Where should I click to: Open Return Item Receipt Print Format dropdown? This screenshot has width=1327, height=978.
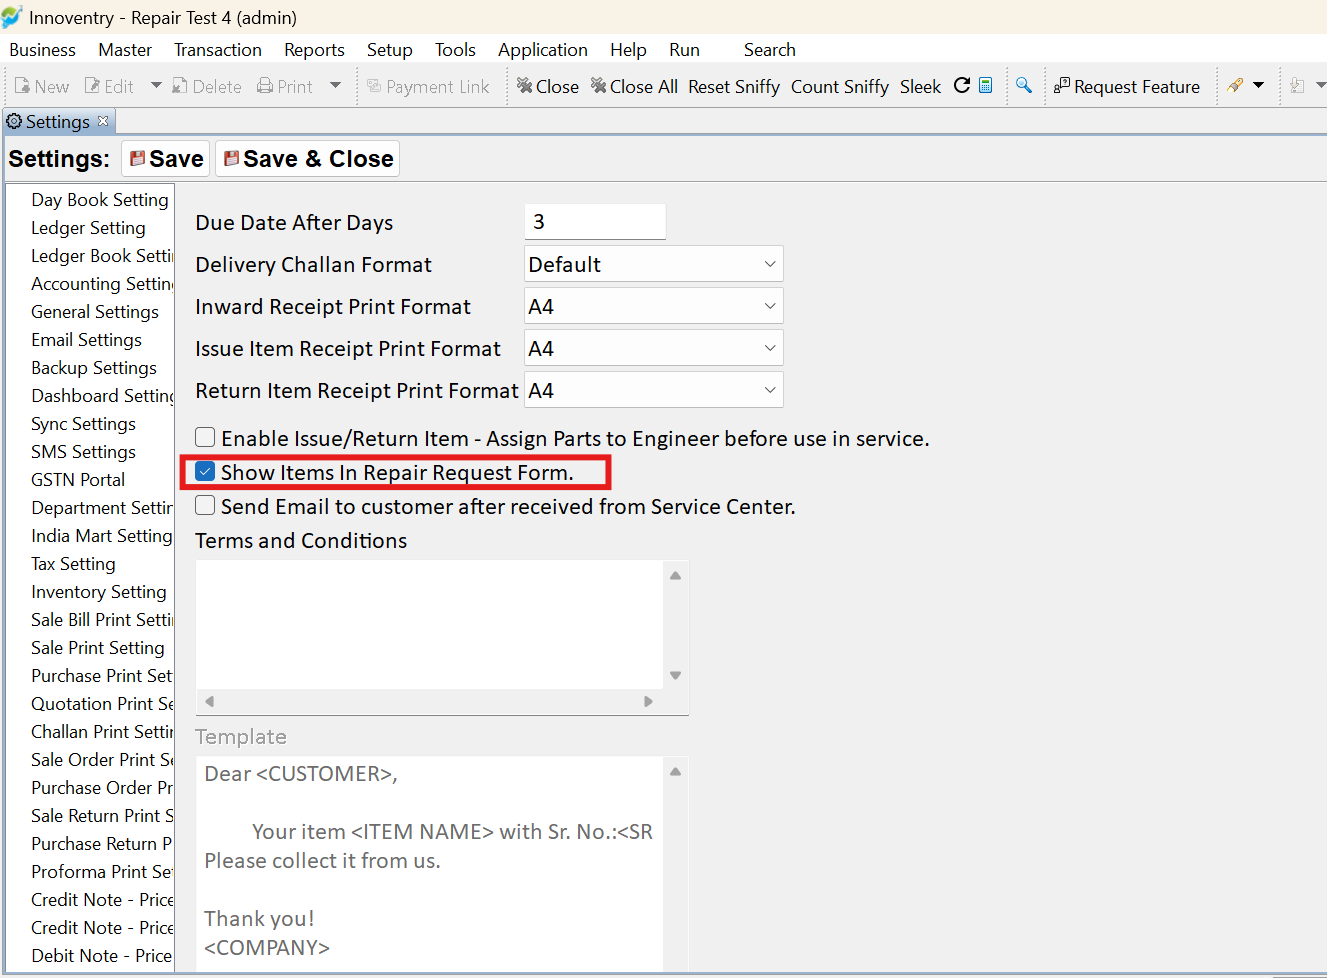pos(654,390)
